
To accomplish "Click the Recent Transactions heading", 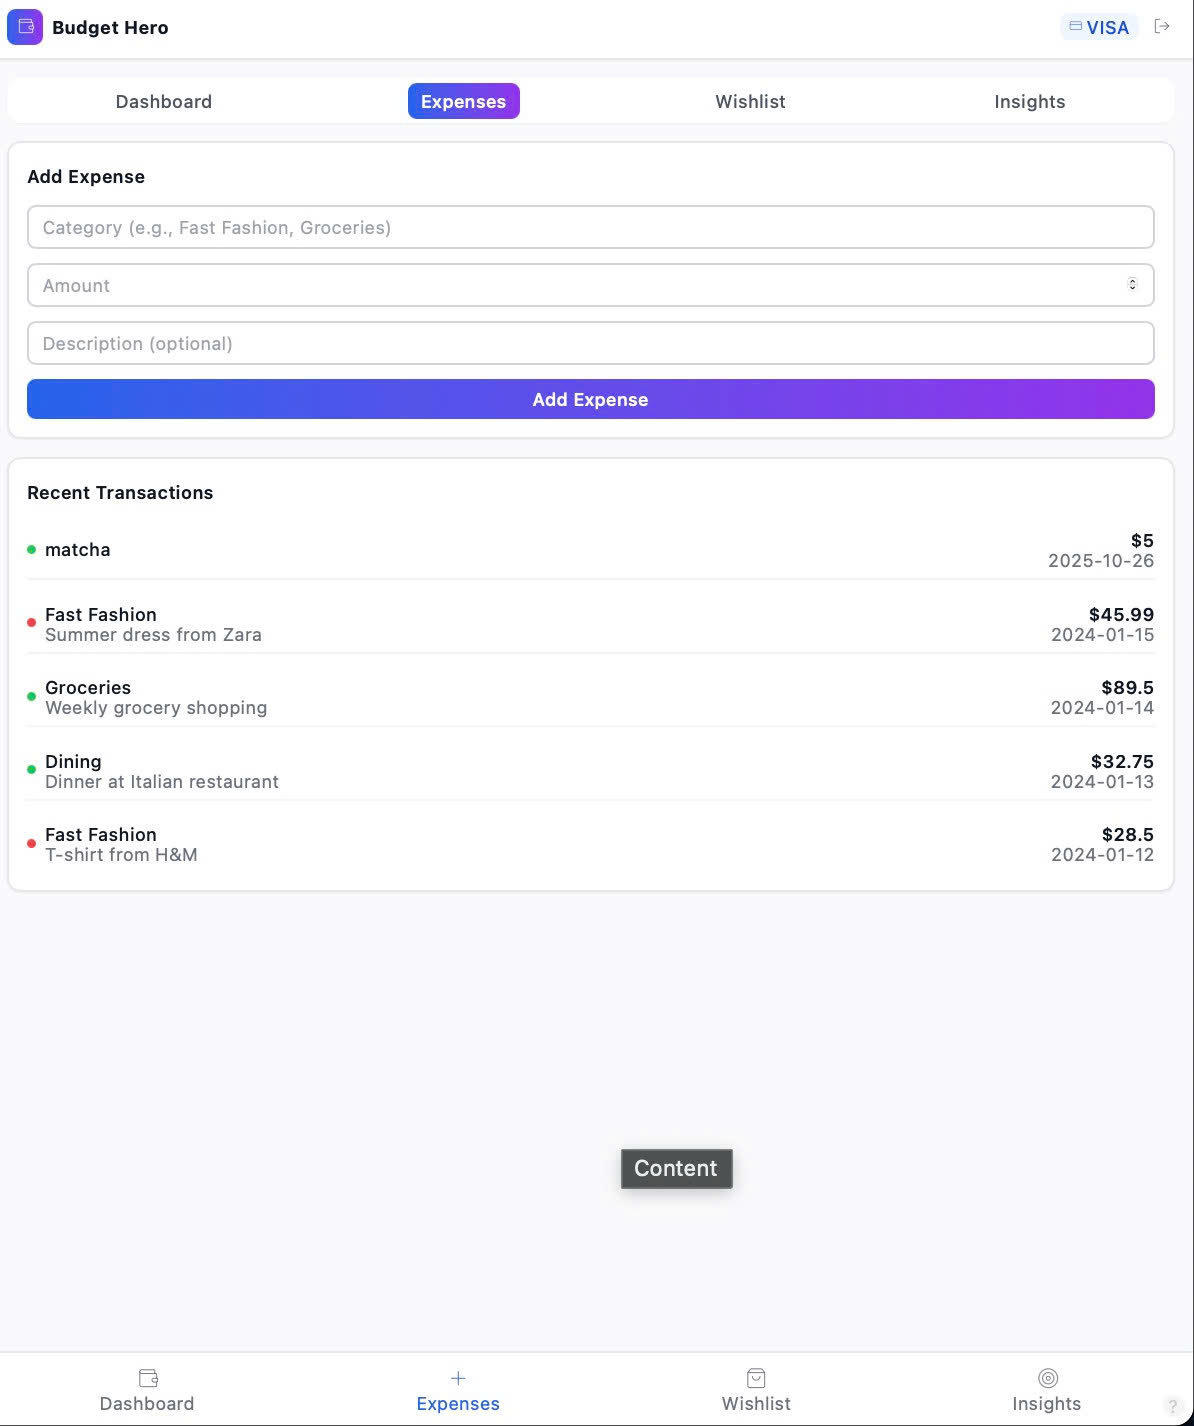I will point(120,492).
